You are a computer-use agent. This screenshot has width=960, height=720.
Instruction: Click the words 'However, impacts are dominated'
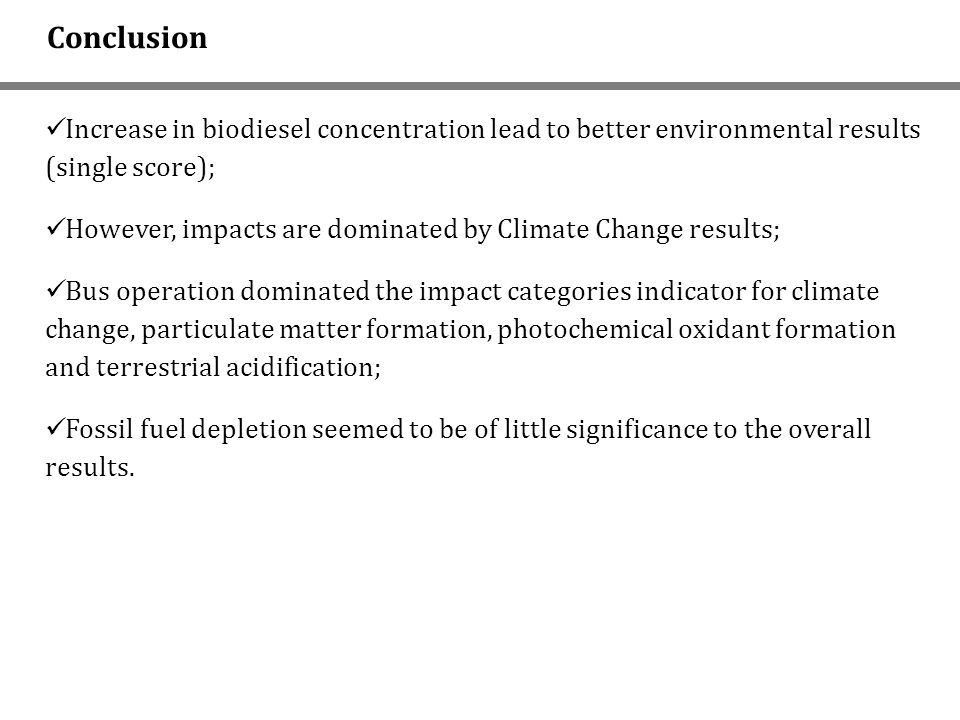(x=261, y=229)
